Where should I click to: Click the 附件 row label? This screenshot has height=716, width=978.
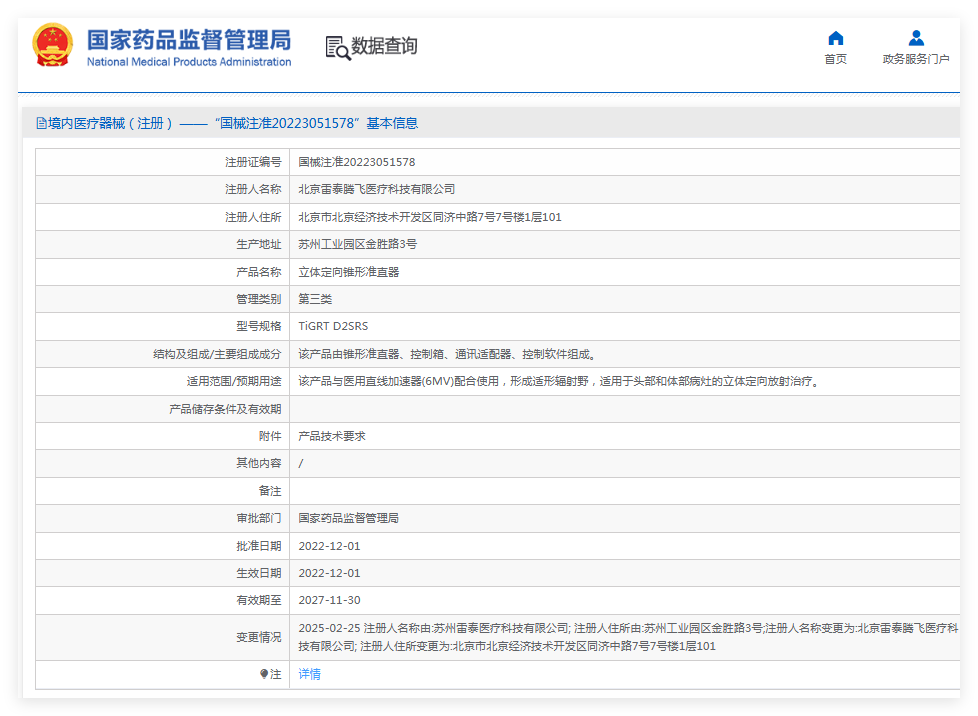tap(270, 436)
